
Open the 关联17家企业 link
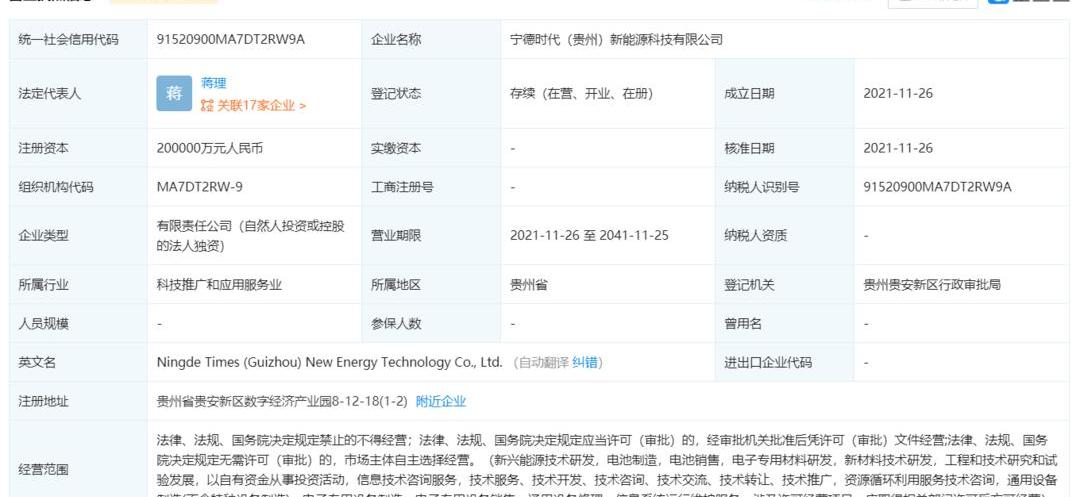(x=261, y=105)
